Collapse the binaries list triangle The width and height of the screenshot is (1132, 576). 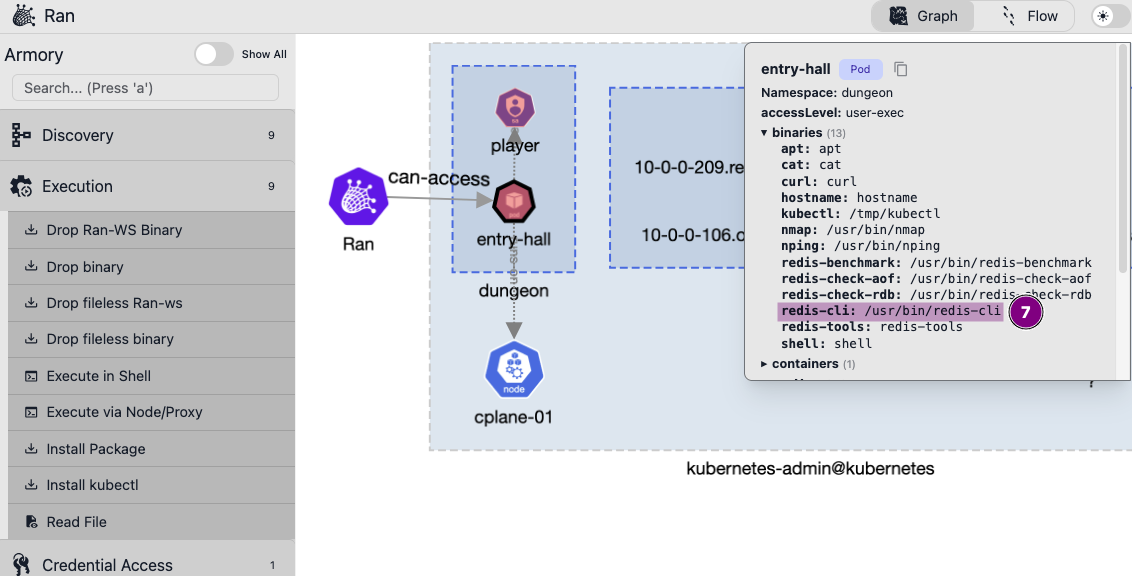point(764,133)
